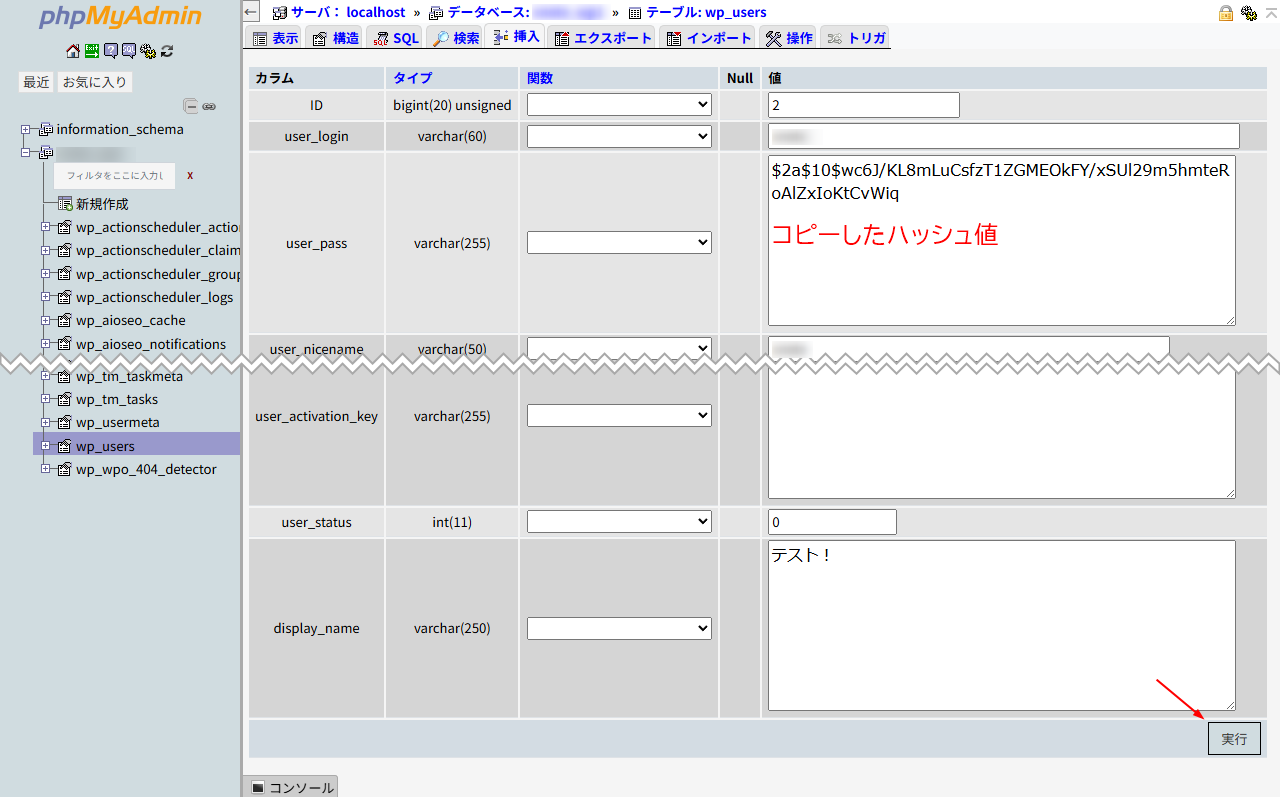Open the トリガ (Triggers) tab
The width and height of the screenshot is (1280, 797).
coord(856,38)
